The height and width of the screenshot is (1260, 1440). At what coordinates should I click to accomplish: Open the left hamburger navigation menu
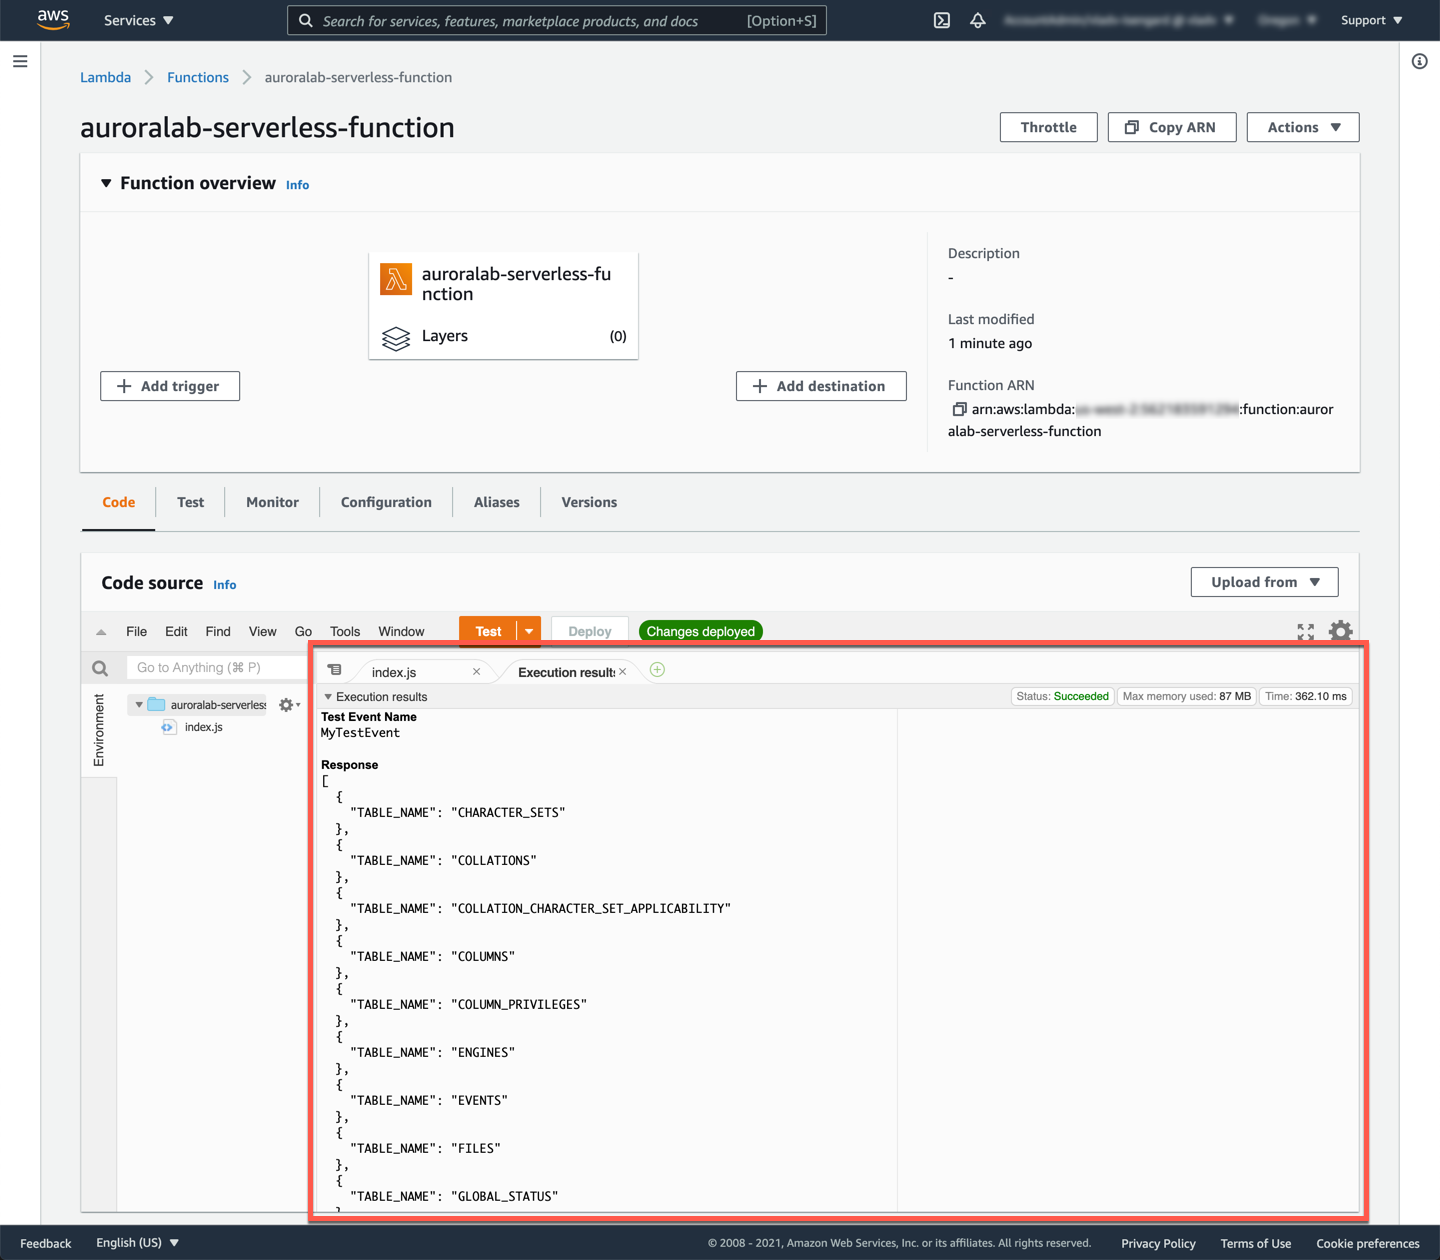point(20,62)
